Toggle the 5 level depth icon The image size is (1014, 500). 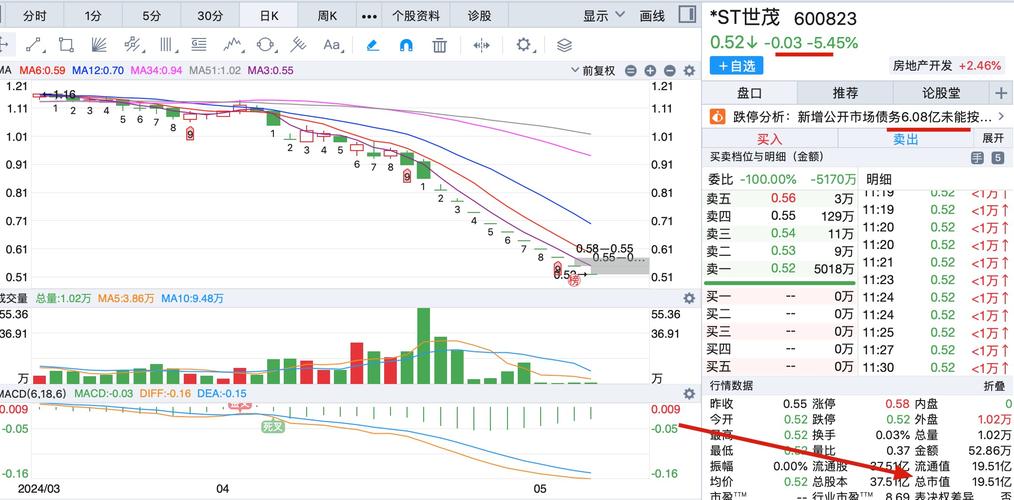click(x=998, y=157)
